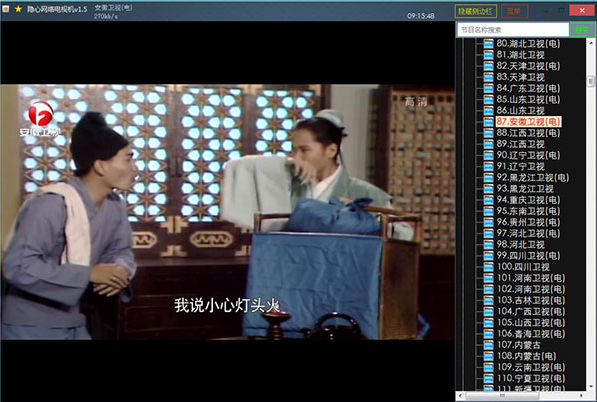
Task: Click the vertical scrollbar thumb of channel list
Action: click(x=591, y=81)
